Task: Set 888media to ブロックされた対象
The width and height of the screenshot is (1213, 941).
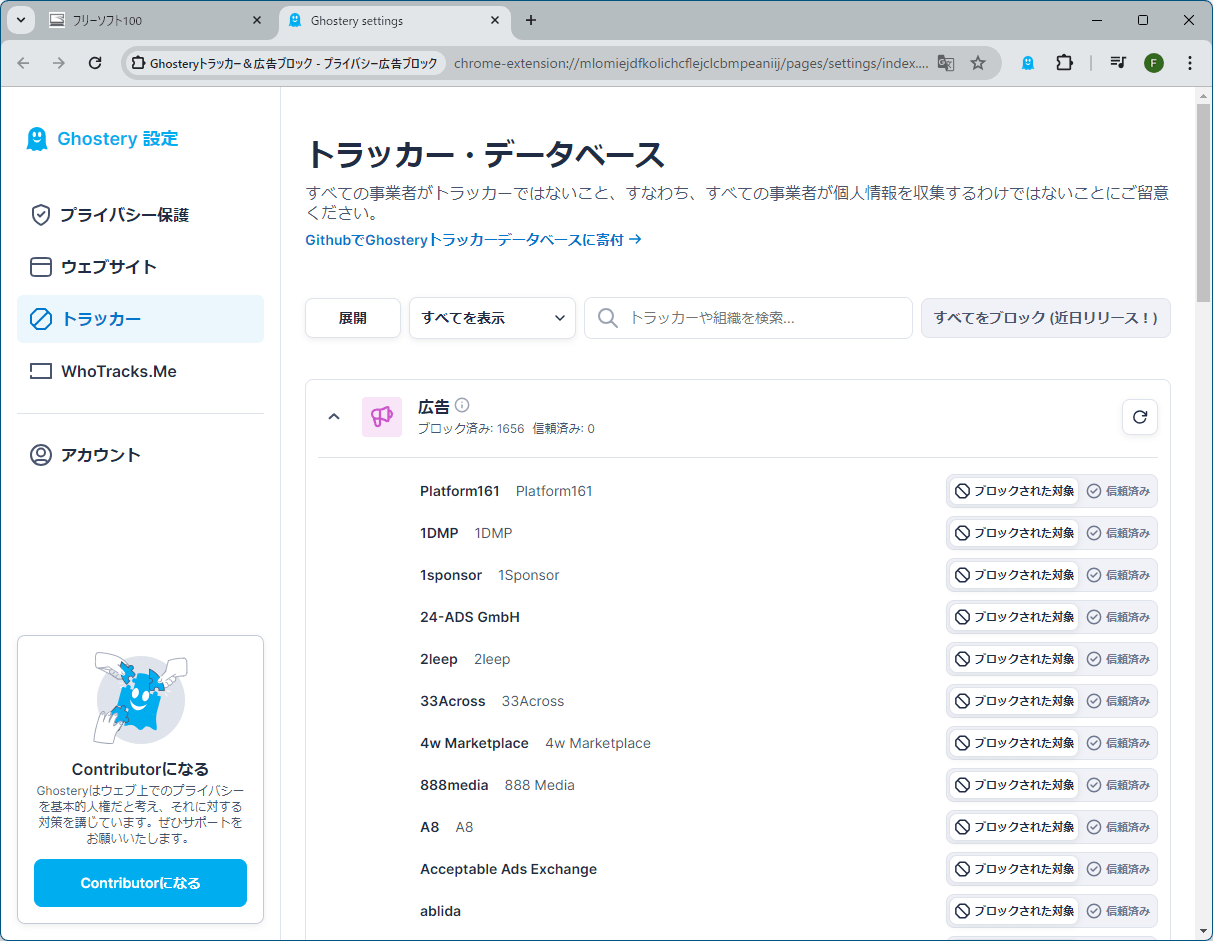Action: 1014,785
